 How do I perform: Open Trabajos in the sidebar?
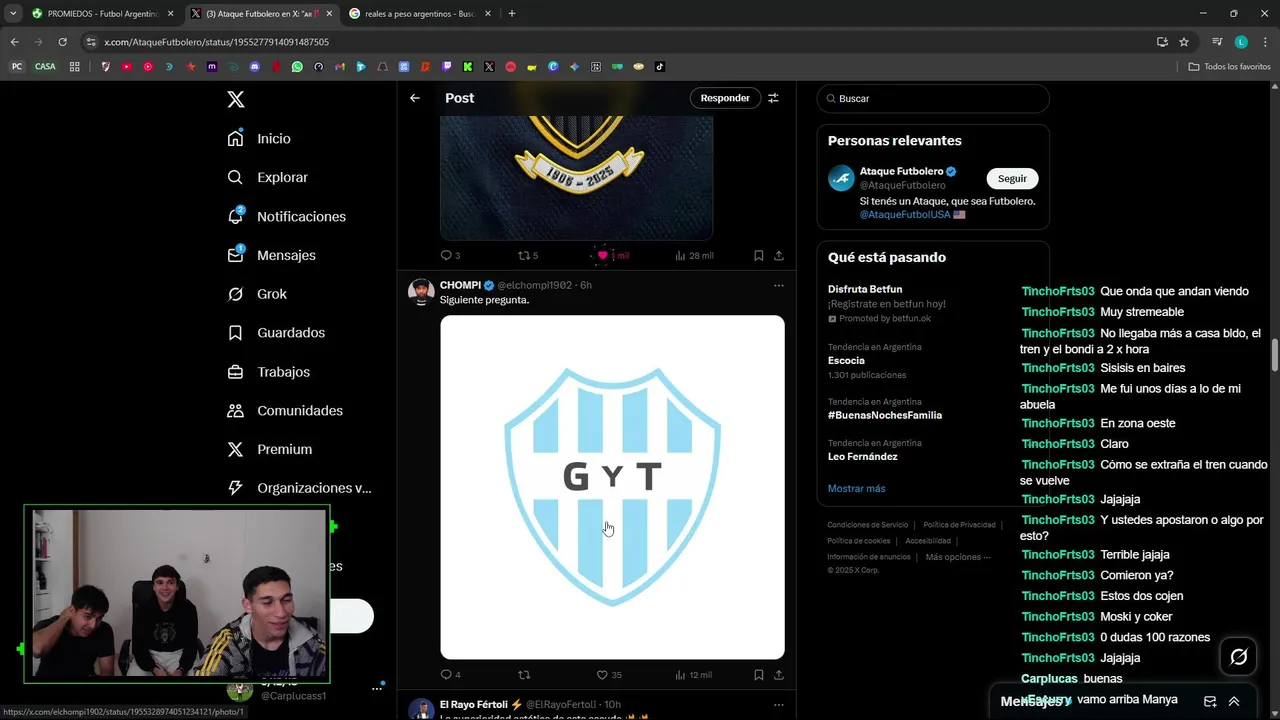[269, 372]
